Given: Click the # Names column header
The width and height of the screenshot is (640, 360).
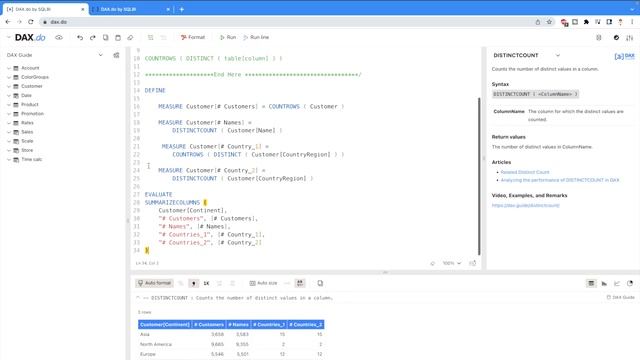Looking at the screenshot, I should 238,324.
